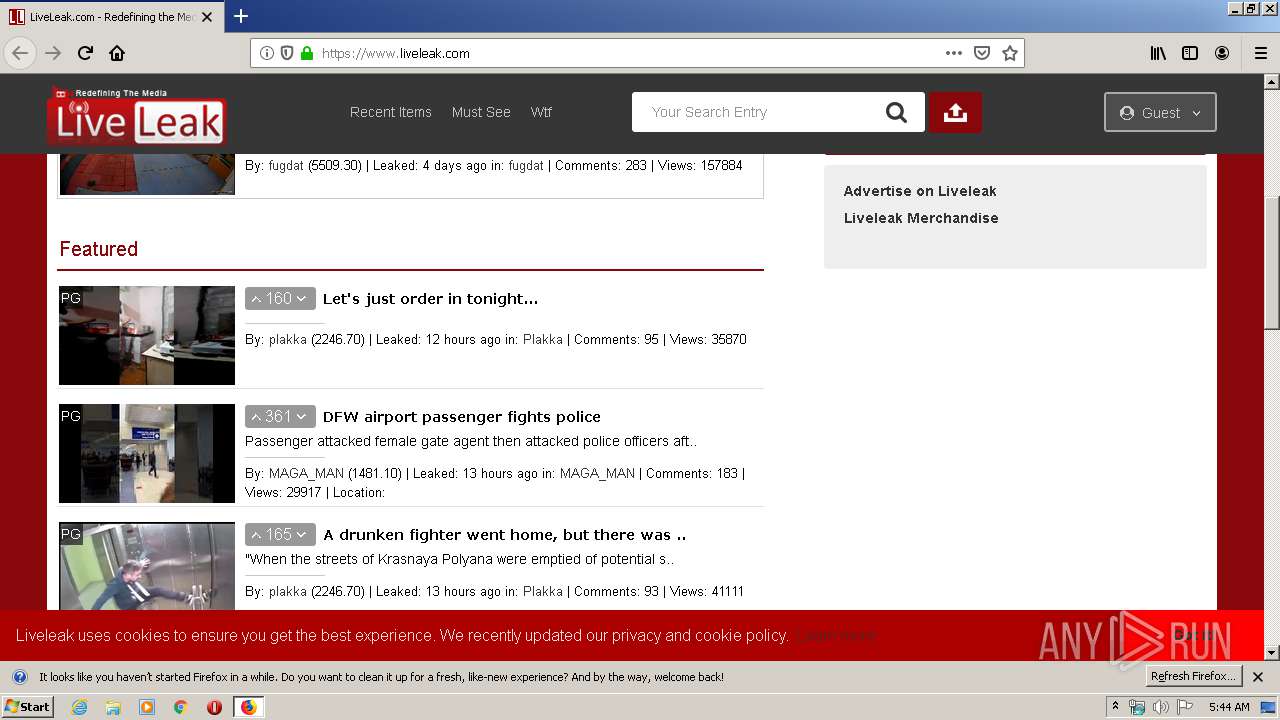Open "Liveleak Merchandise" link
Image resolution: width=1280 pixels, height=720 pixels.
tap(921, 218)
